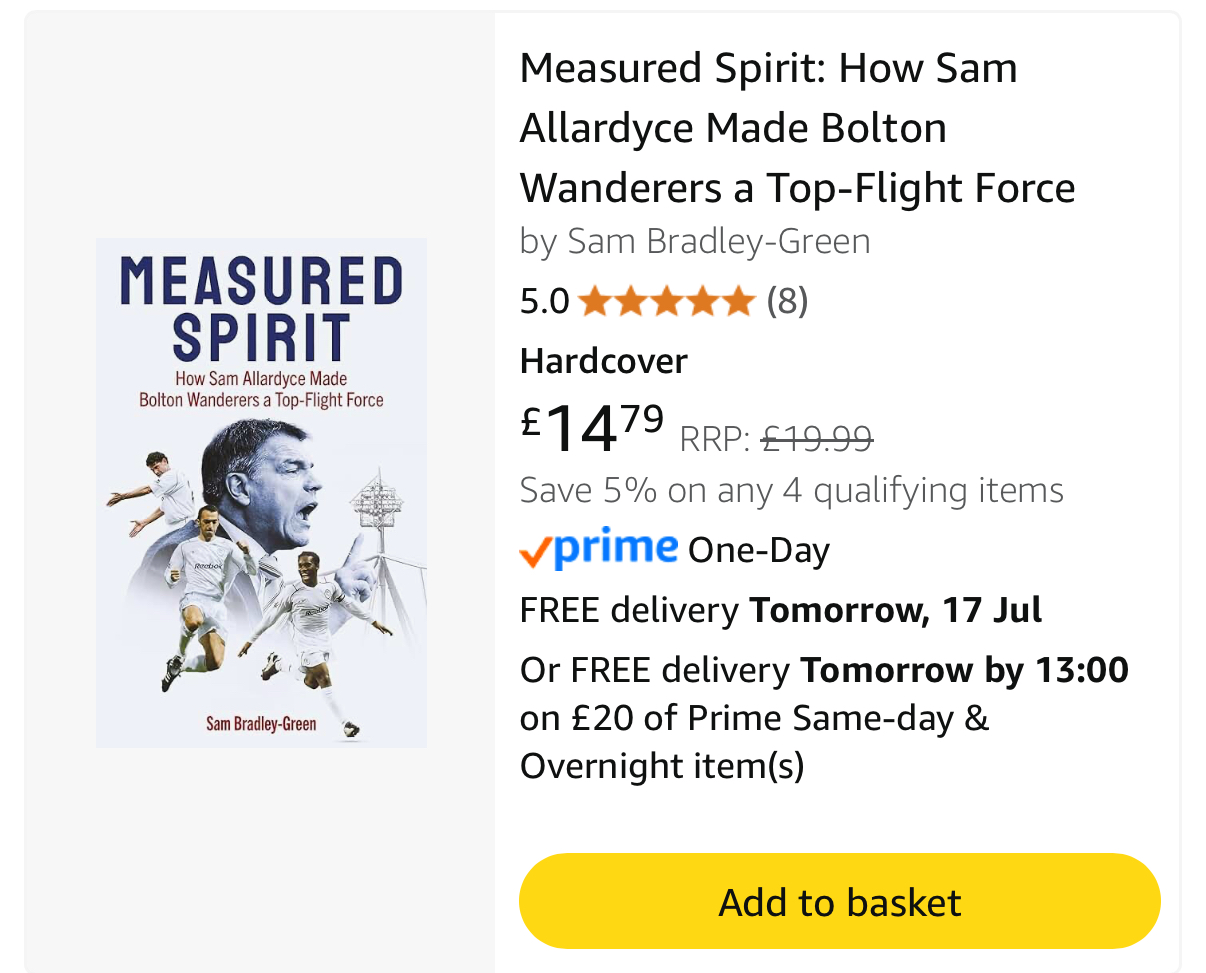Open the (8) reviews count link
This screenshot has width=1206, height=973.
787,300
